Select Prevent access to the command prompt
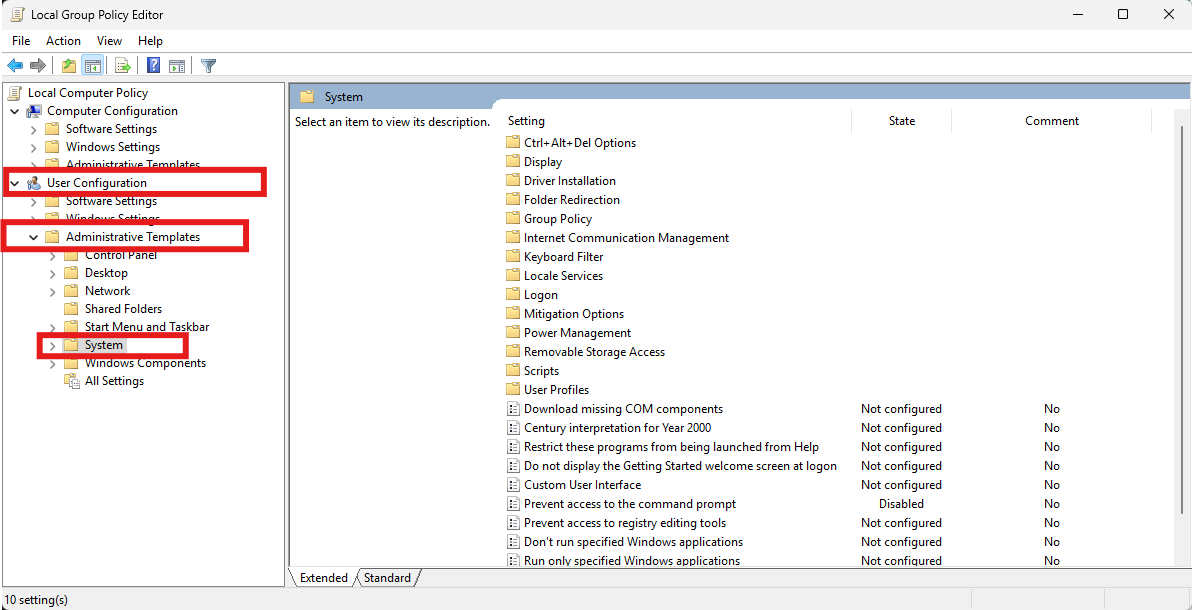The width and height of the screenshot is (1192, 610). coord(630,504)
